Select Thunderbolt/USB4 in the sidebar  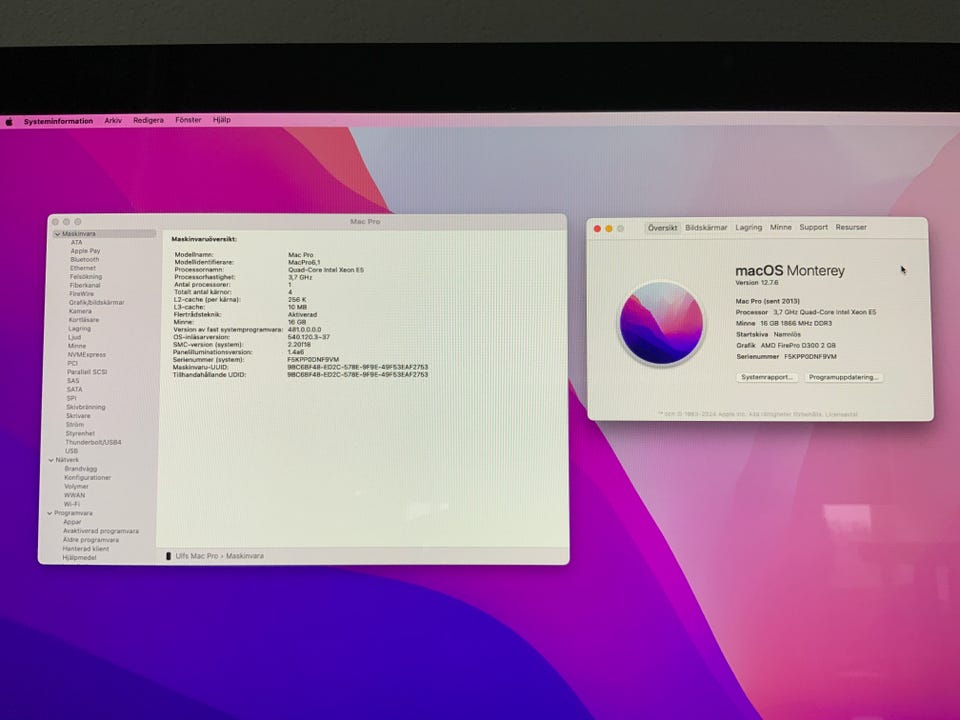click(x=93, y=442)
